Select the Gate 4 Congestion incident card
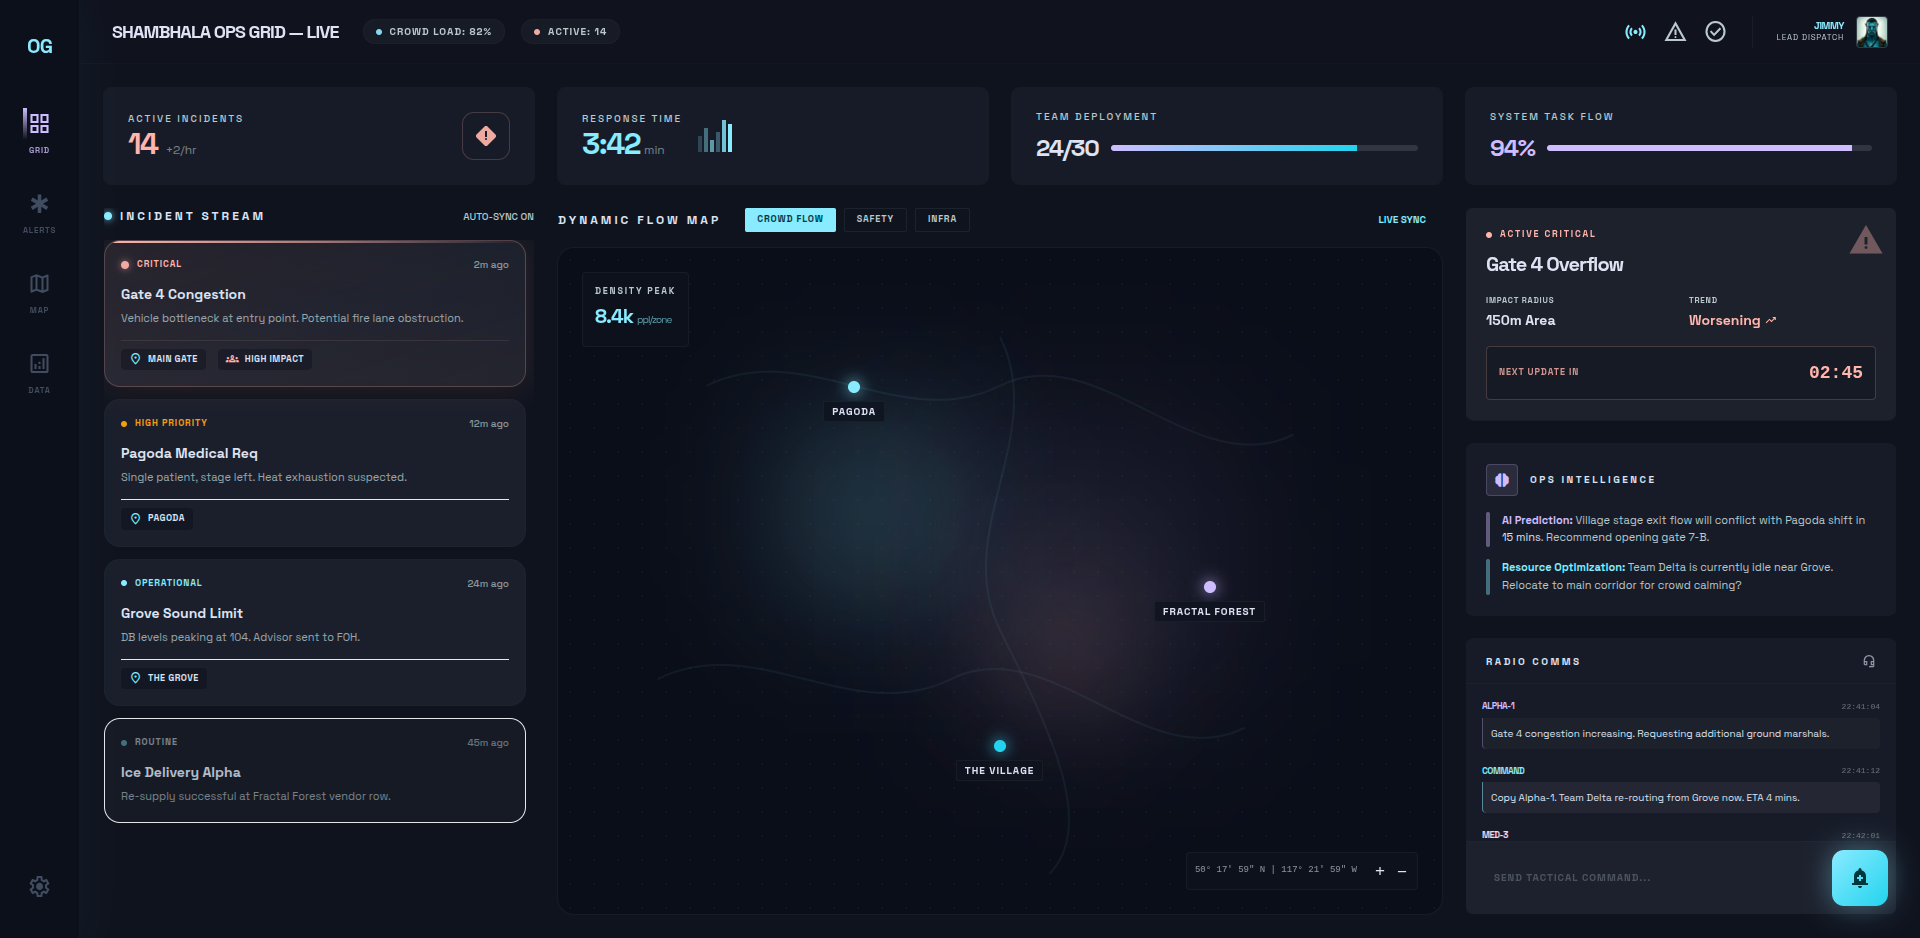 [x=314, y=313]
